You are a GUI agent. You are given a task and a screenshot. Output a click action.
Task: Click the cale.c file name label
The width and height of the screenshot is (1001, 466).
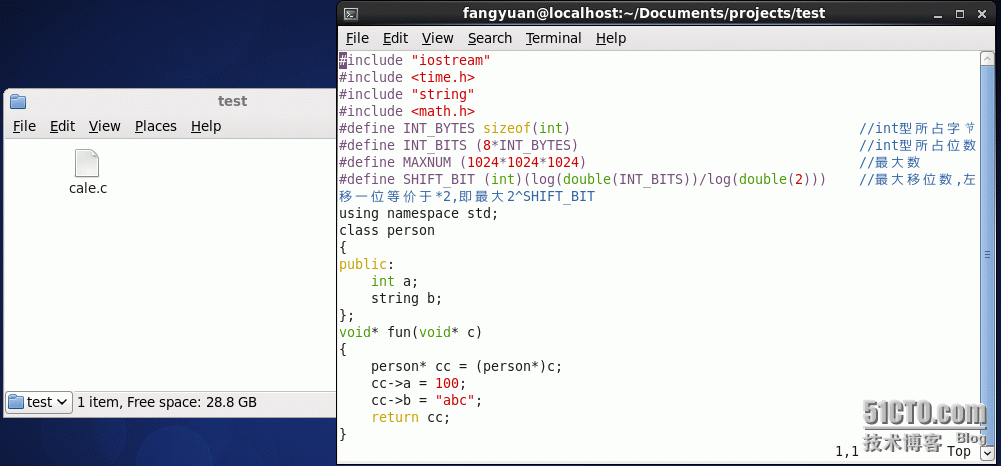[88, 188]
